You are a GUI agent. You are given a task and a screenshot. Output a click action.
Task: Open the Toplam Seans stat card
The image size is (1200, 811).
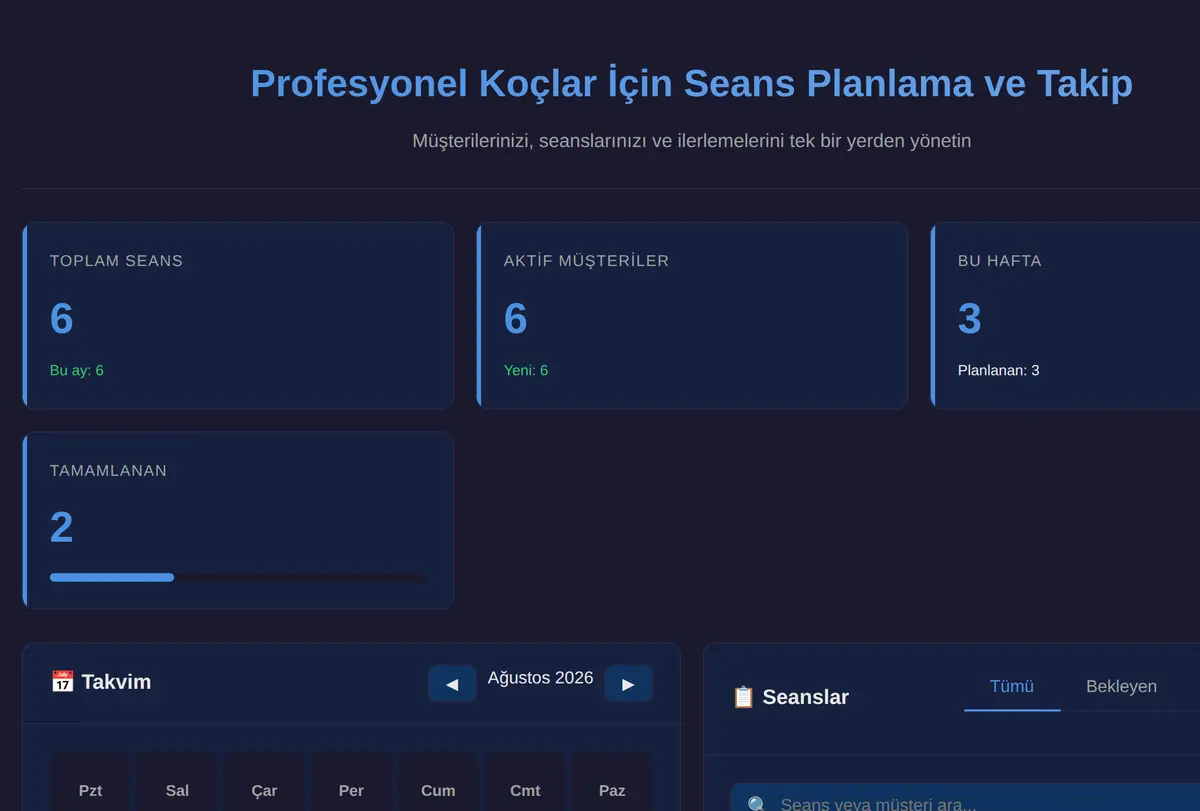(x=238, y=316)
